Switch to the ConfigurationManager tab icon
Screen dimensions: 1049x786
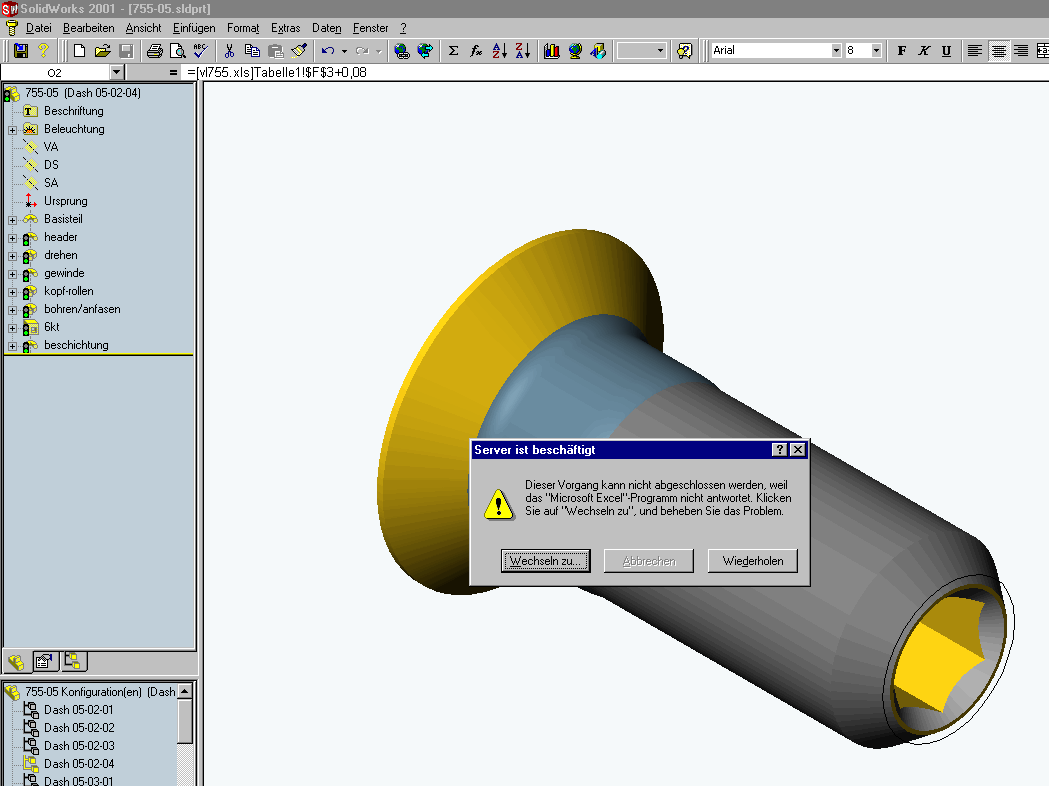pyautogui.click(x=73, y=660)
